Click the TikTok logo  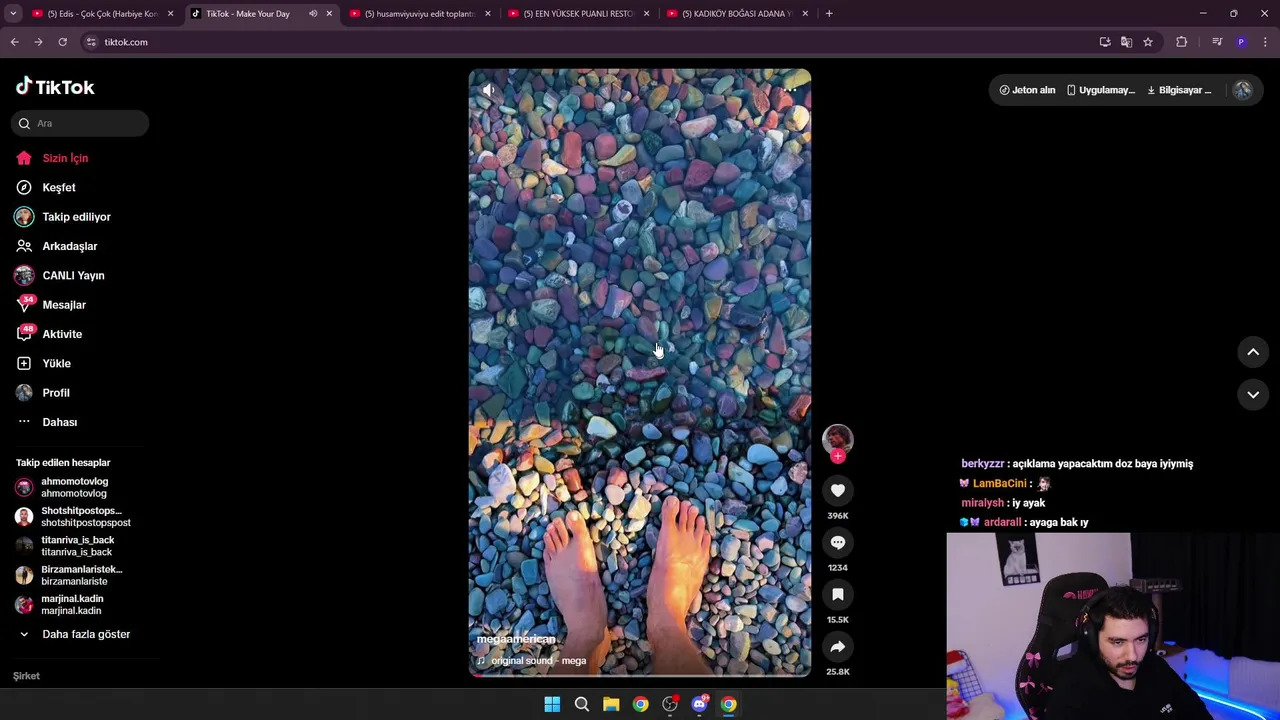55,87
